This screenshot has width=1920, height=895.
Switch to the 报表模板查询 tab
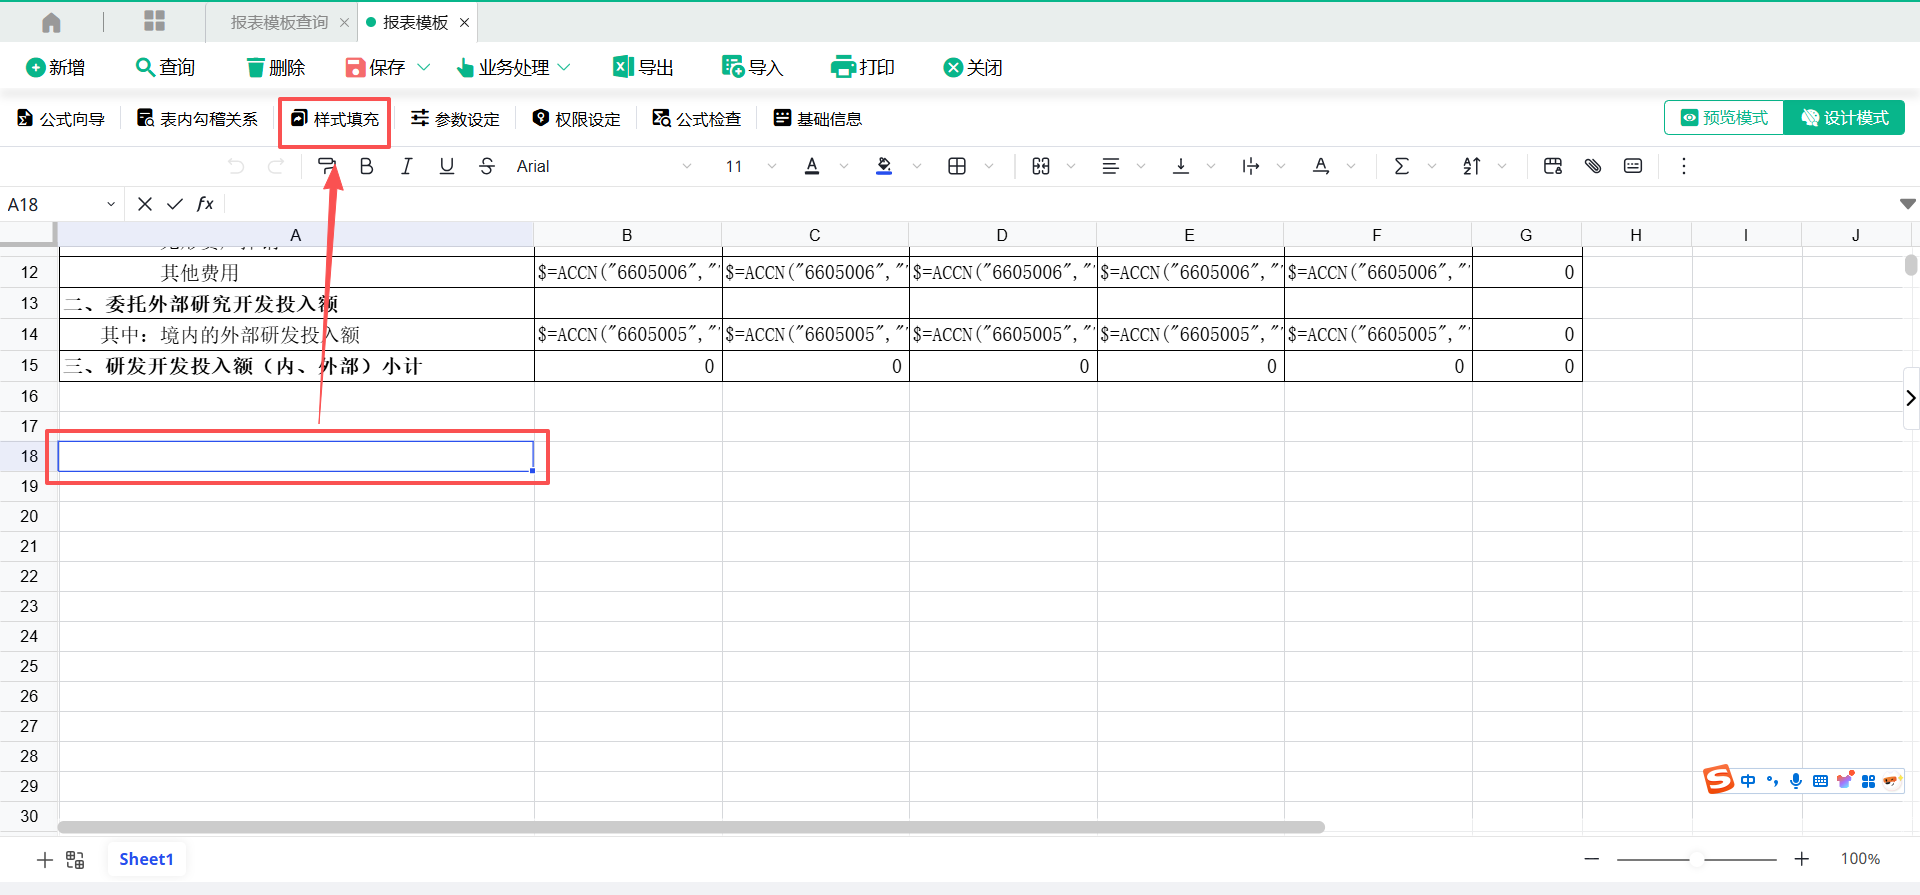tap(279, 22)
